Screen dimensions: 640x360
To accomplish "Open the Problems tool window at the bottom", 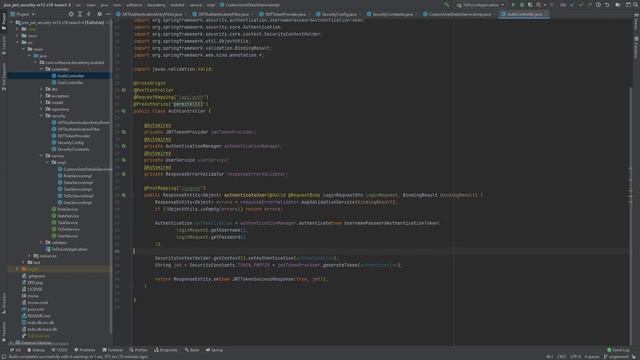I will (x=85, y=350).
